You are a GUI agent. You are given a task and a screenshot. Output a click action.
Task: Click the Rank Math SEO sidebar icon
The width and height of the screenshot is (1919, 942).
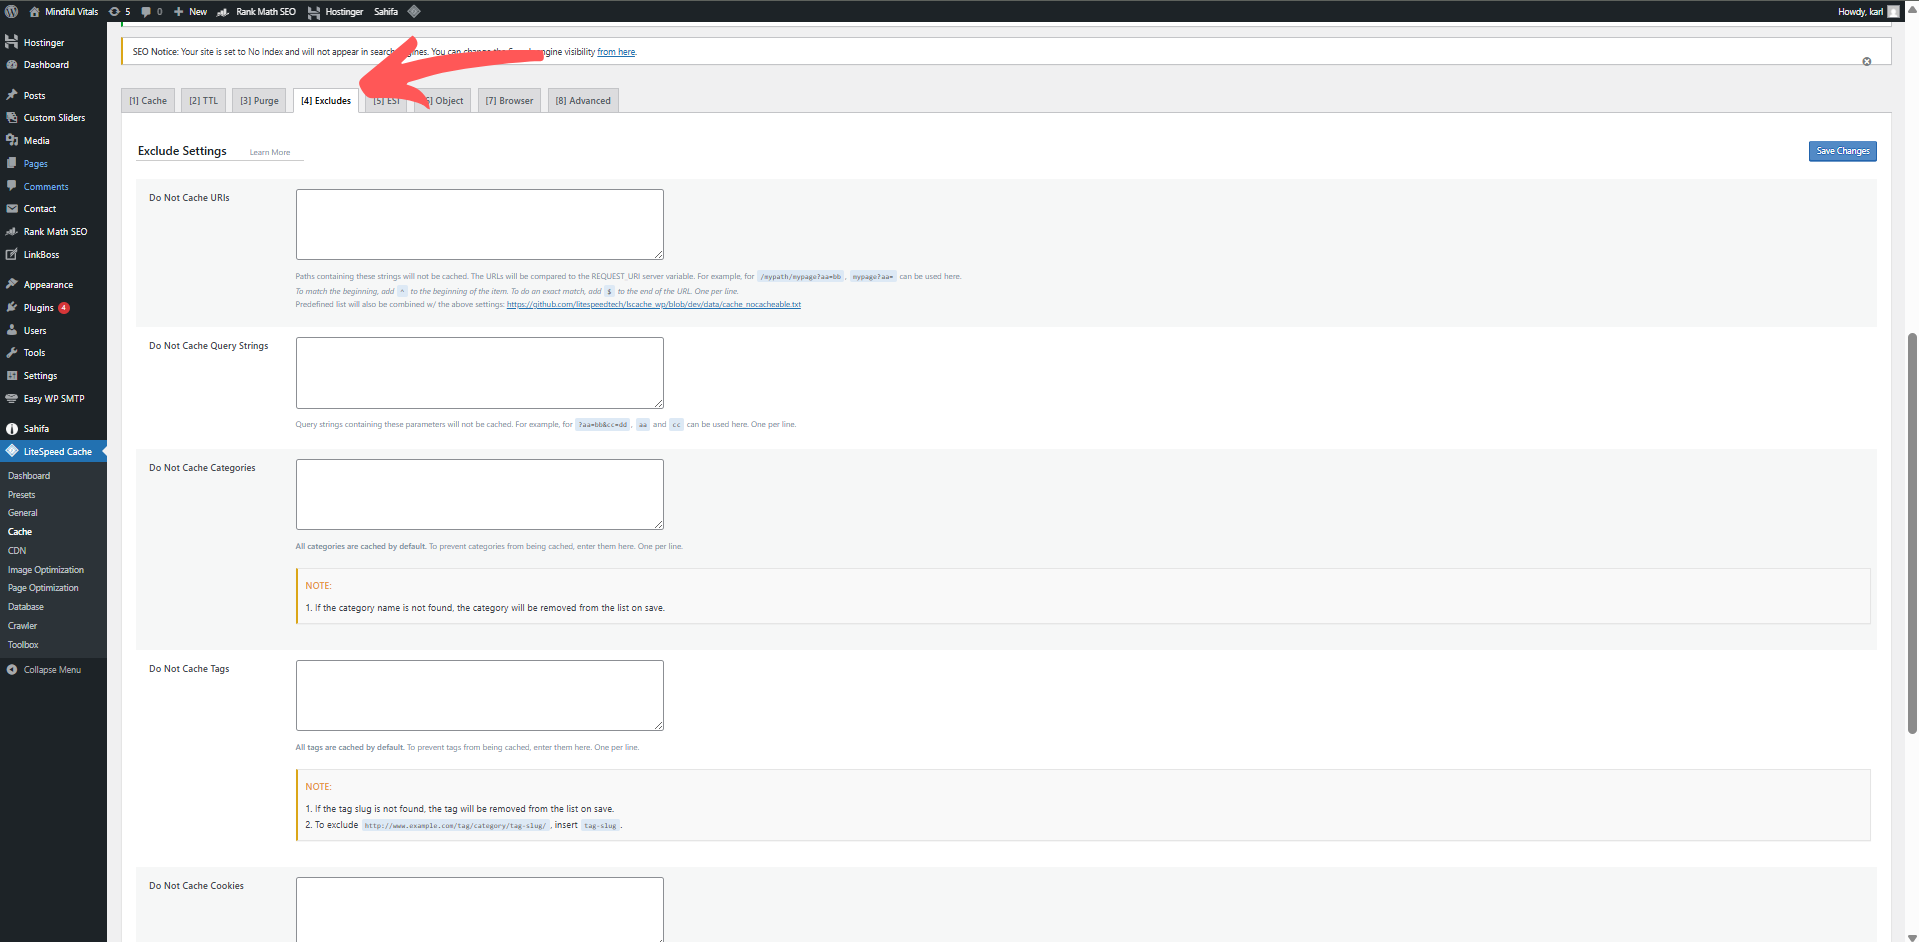click(12, 232)
